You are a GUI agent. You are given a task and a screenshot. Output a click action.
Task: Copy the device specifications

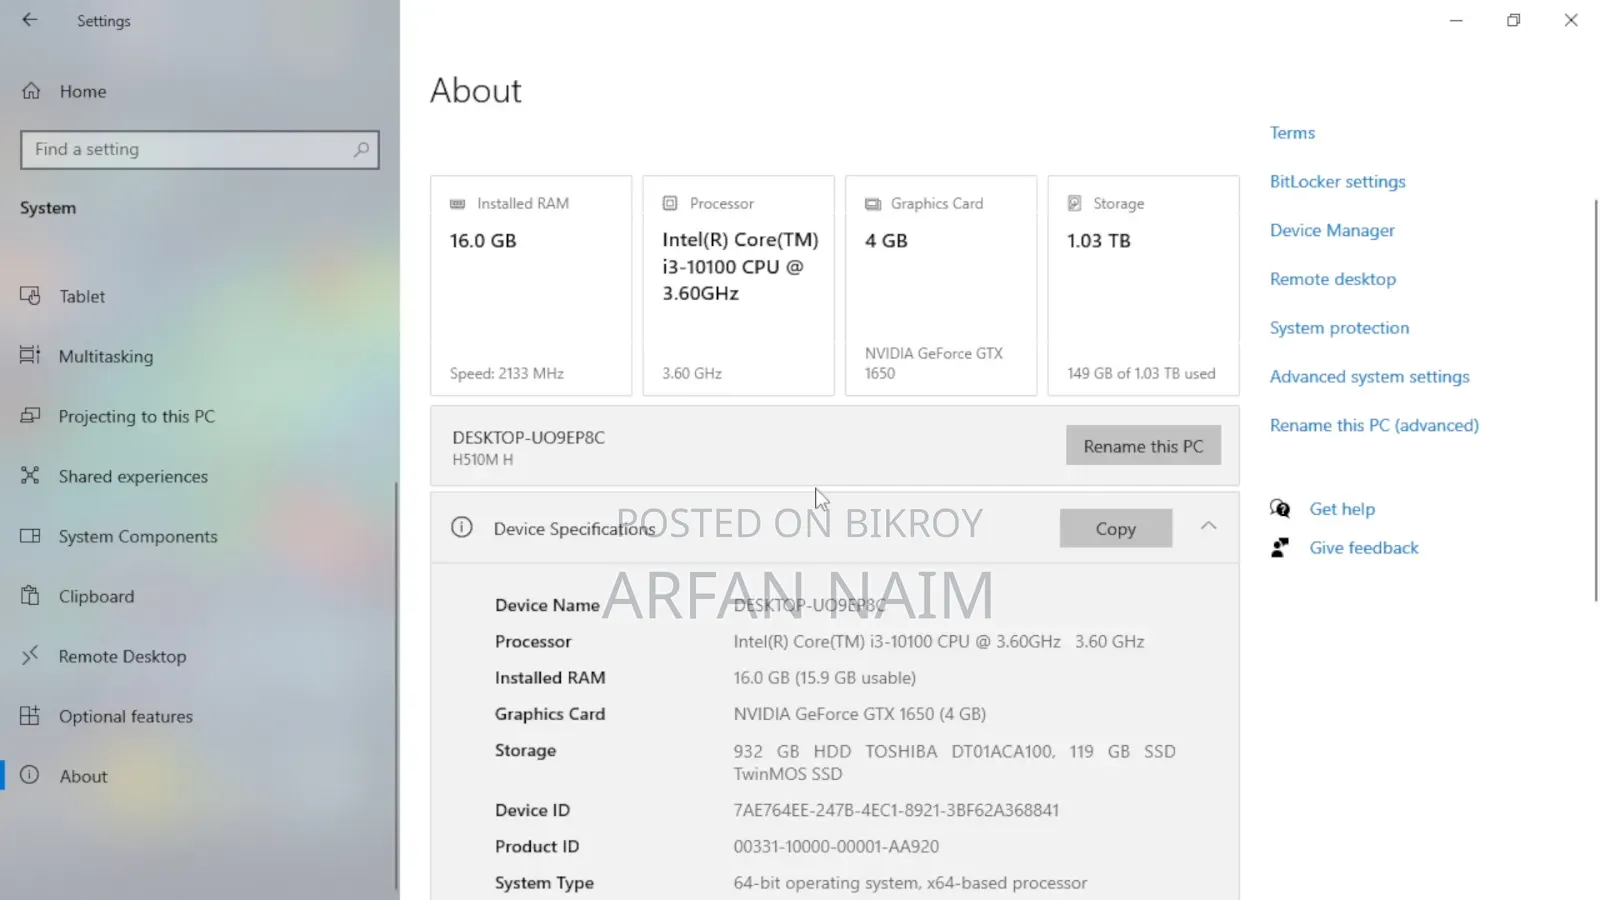[x=1116, y=528]
